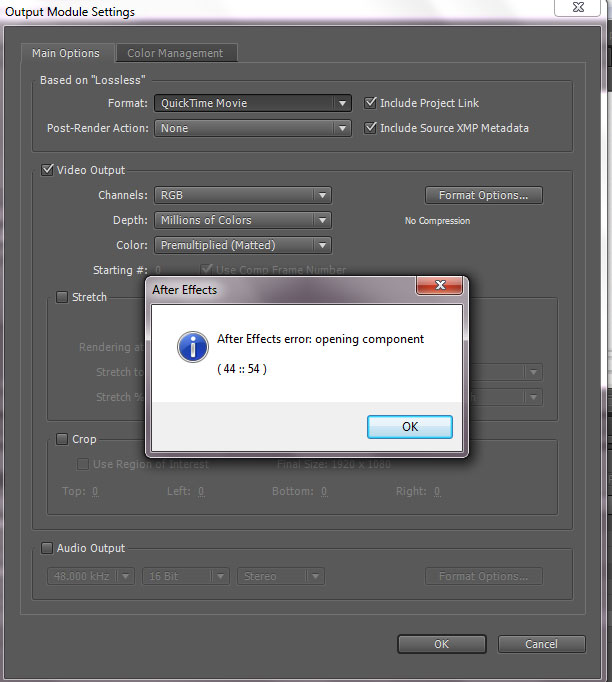Dismiss the After Effects error with OK
The image size is (612, 682).
pyautogui.click(x=410, y=427)
